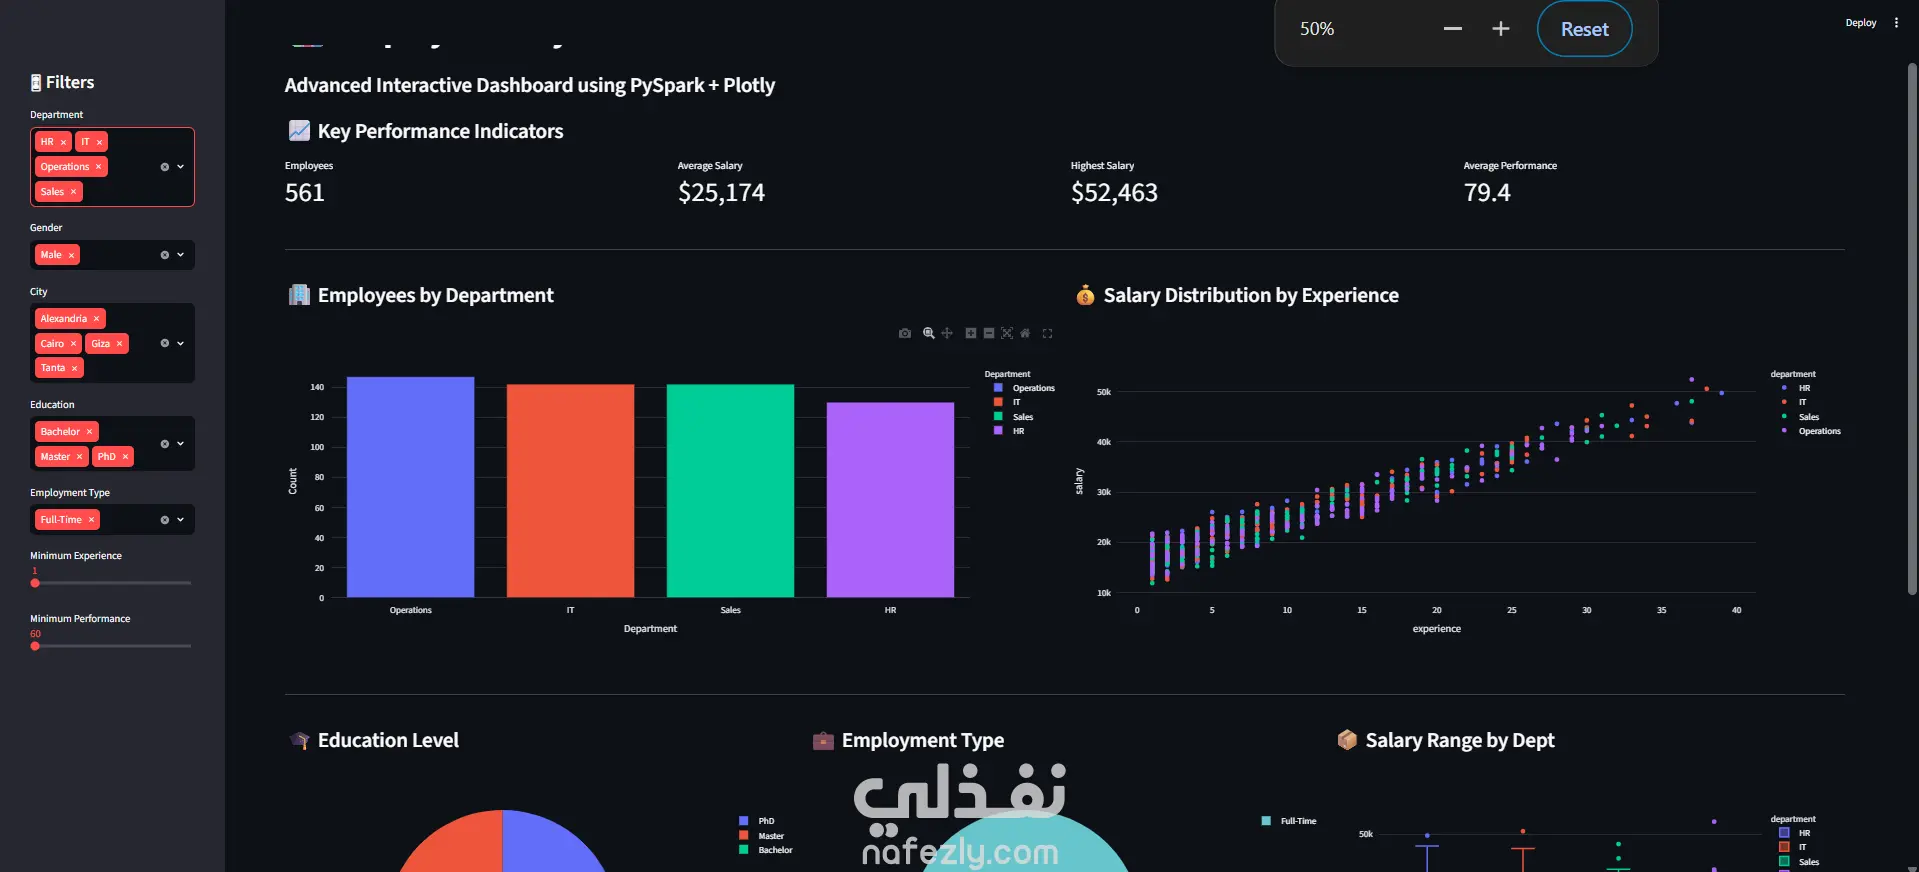1919x872 pixels.
Task: Expand the Department multiselect dropdown arrow
Action: coord(181,167)
